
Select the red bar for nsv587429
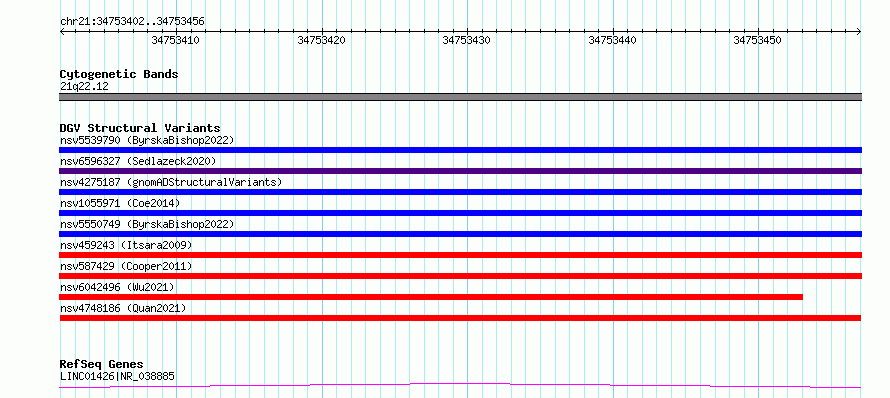point(460,276)
